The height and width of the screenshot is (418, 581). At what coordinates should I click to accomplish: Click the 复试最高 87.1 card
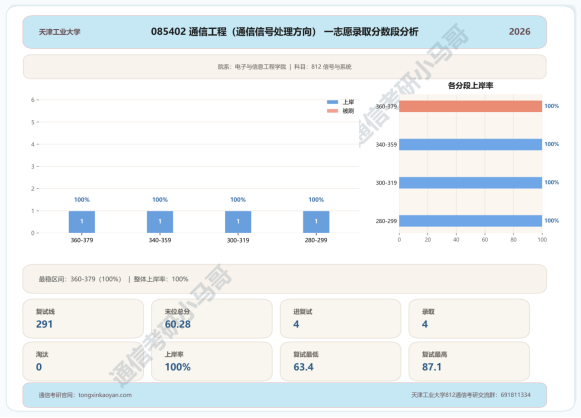pos(469,361)
